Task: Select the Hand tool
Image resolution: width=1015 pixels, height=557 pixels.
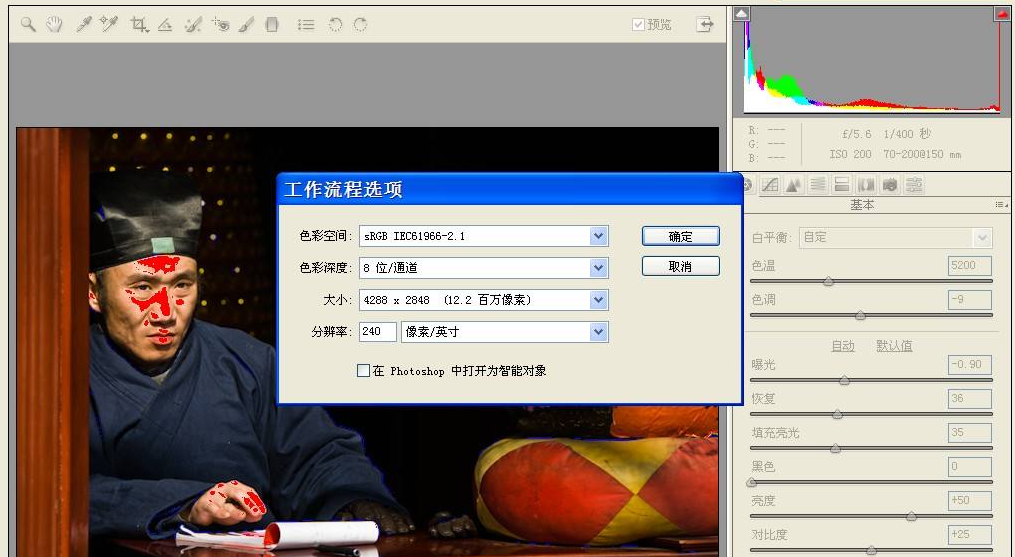Action: click(x=54, y=24)
